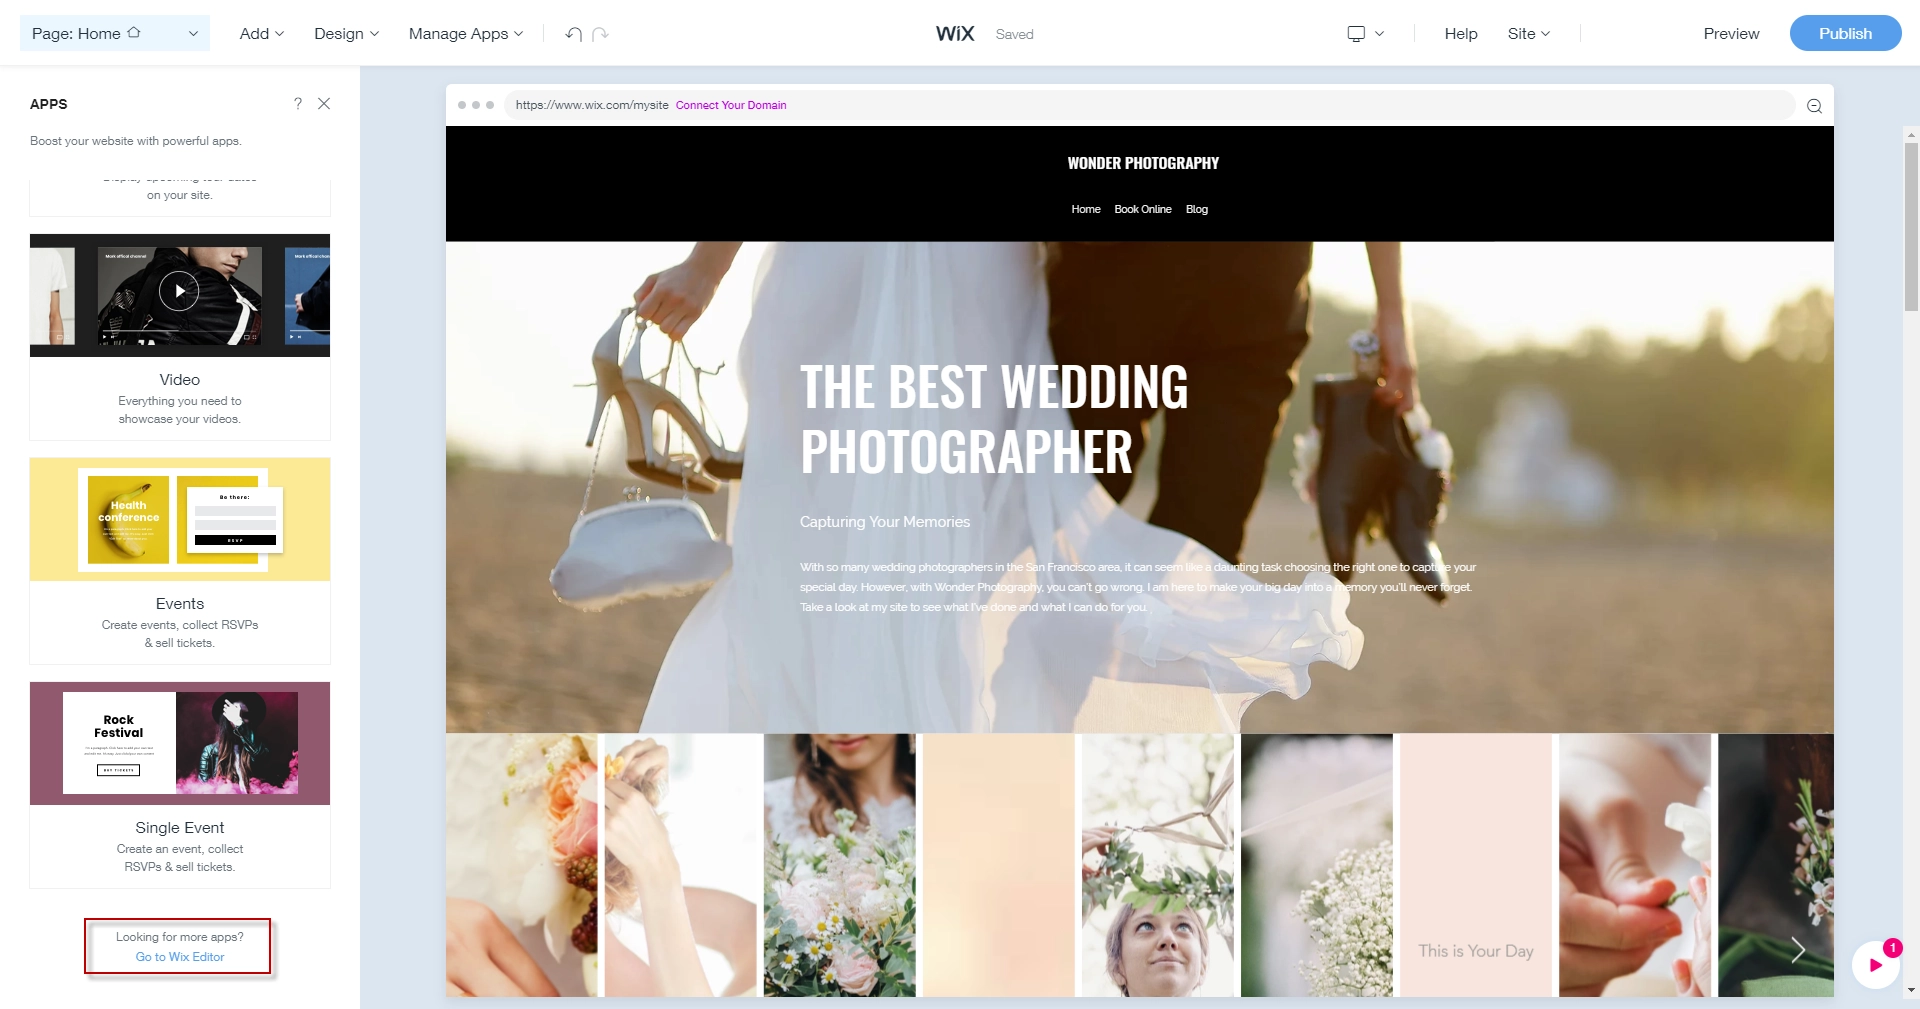Click the Connect Your Domain link
Viewport: 1920px width, 1009px height.
(731, 105)
